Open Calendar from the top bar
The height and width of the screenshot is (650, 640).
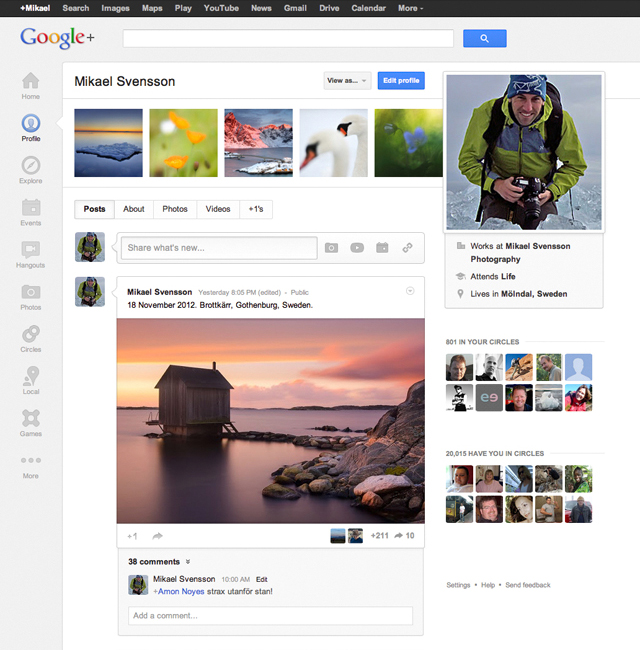(368, 8)
